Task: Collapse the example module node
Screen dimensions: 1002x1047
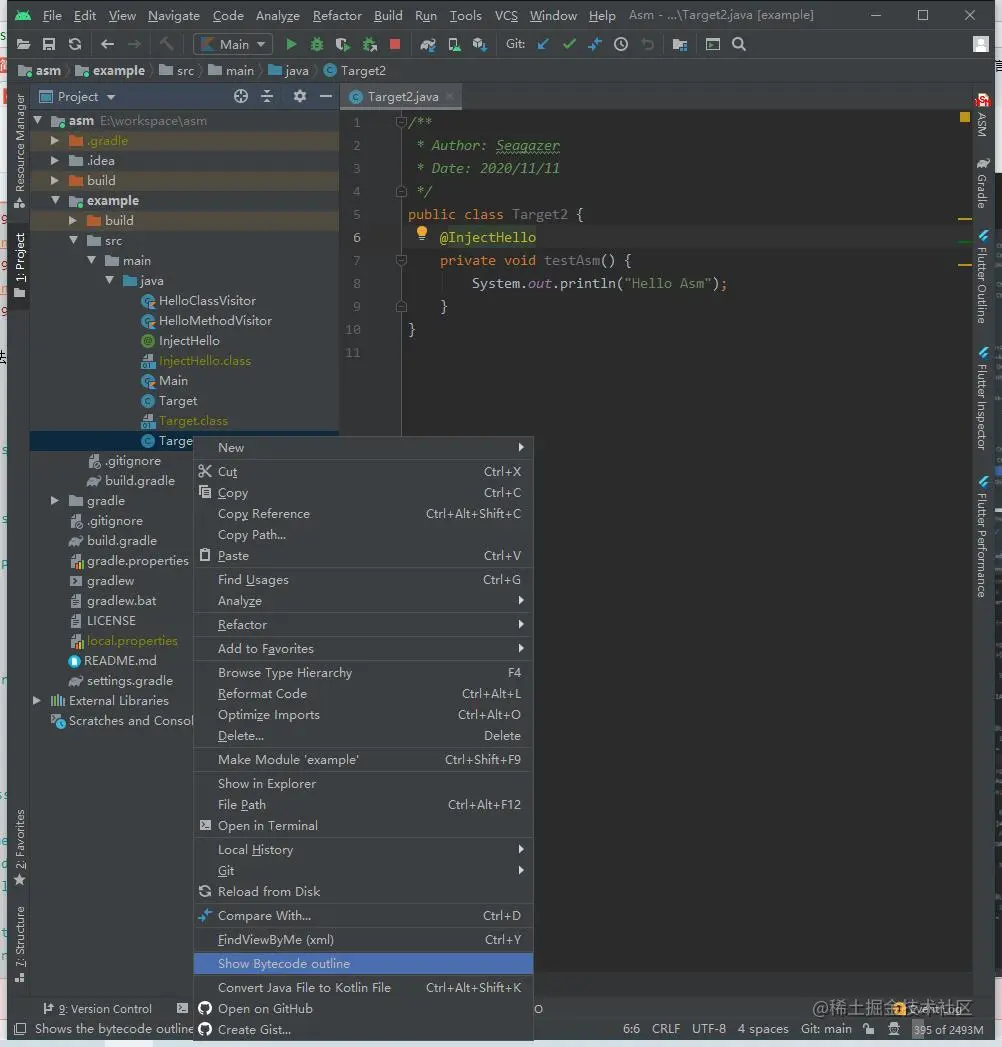Action: coord(55,200)
